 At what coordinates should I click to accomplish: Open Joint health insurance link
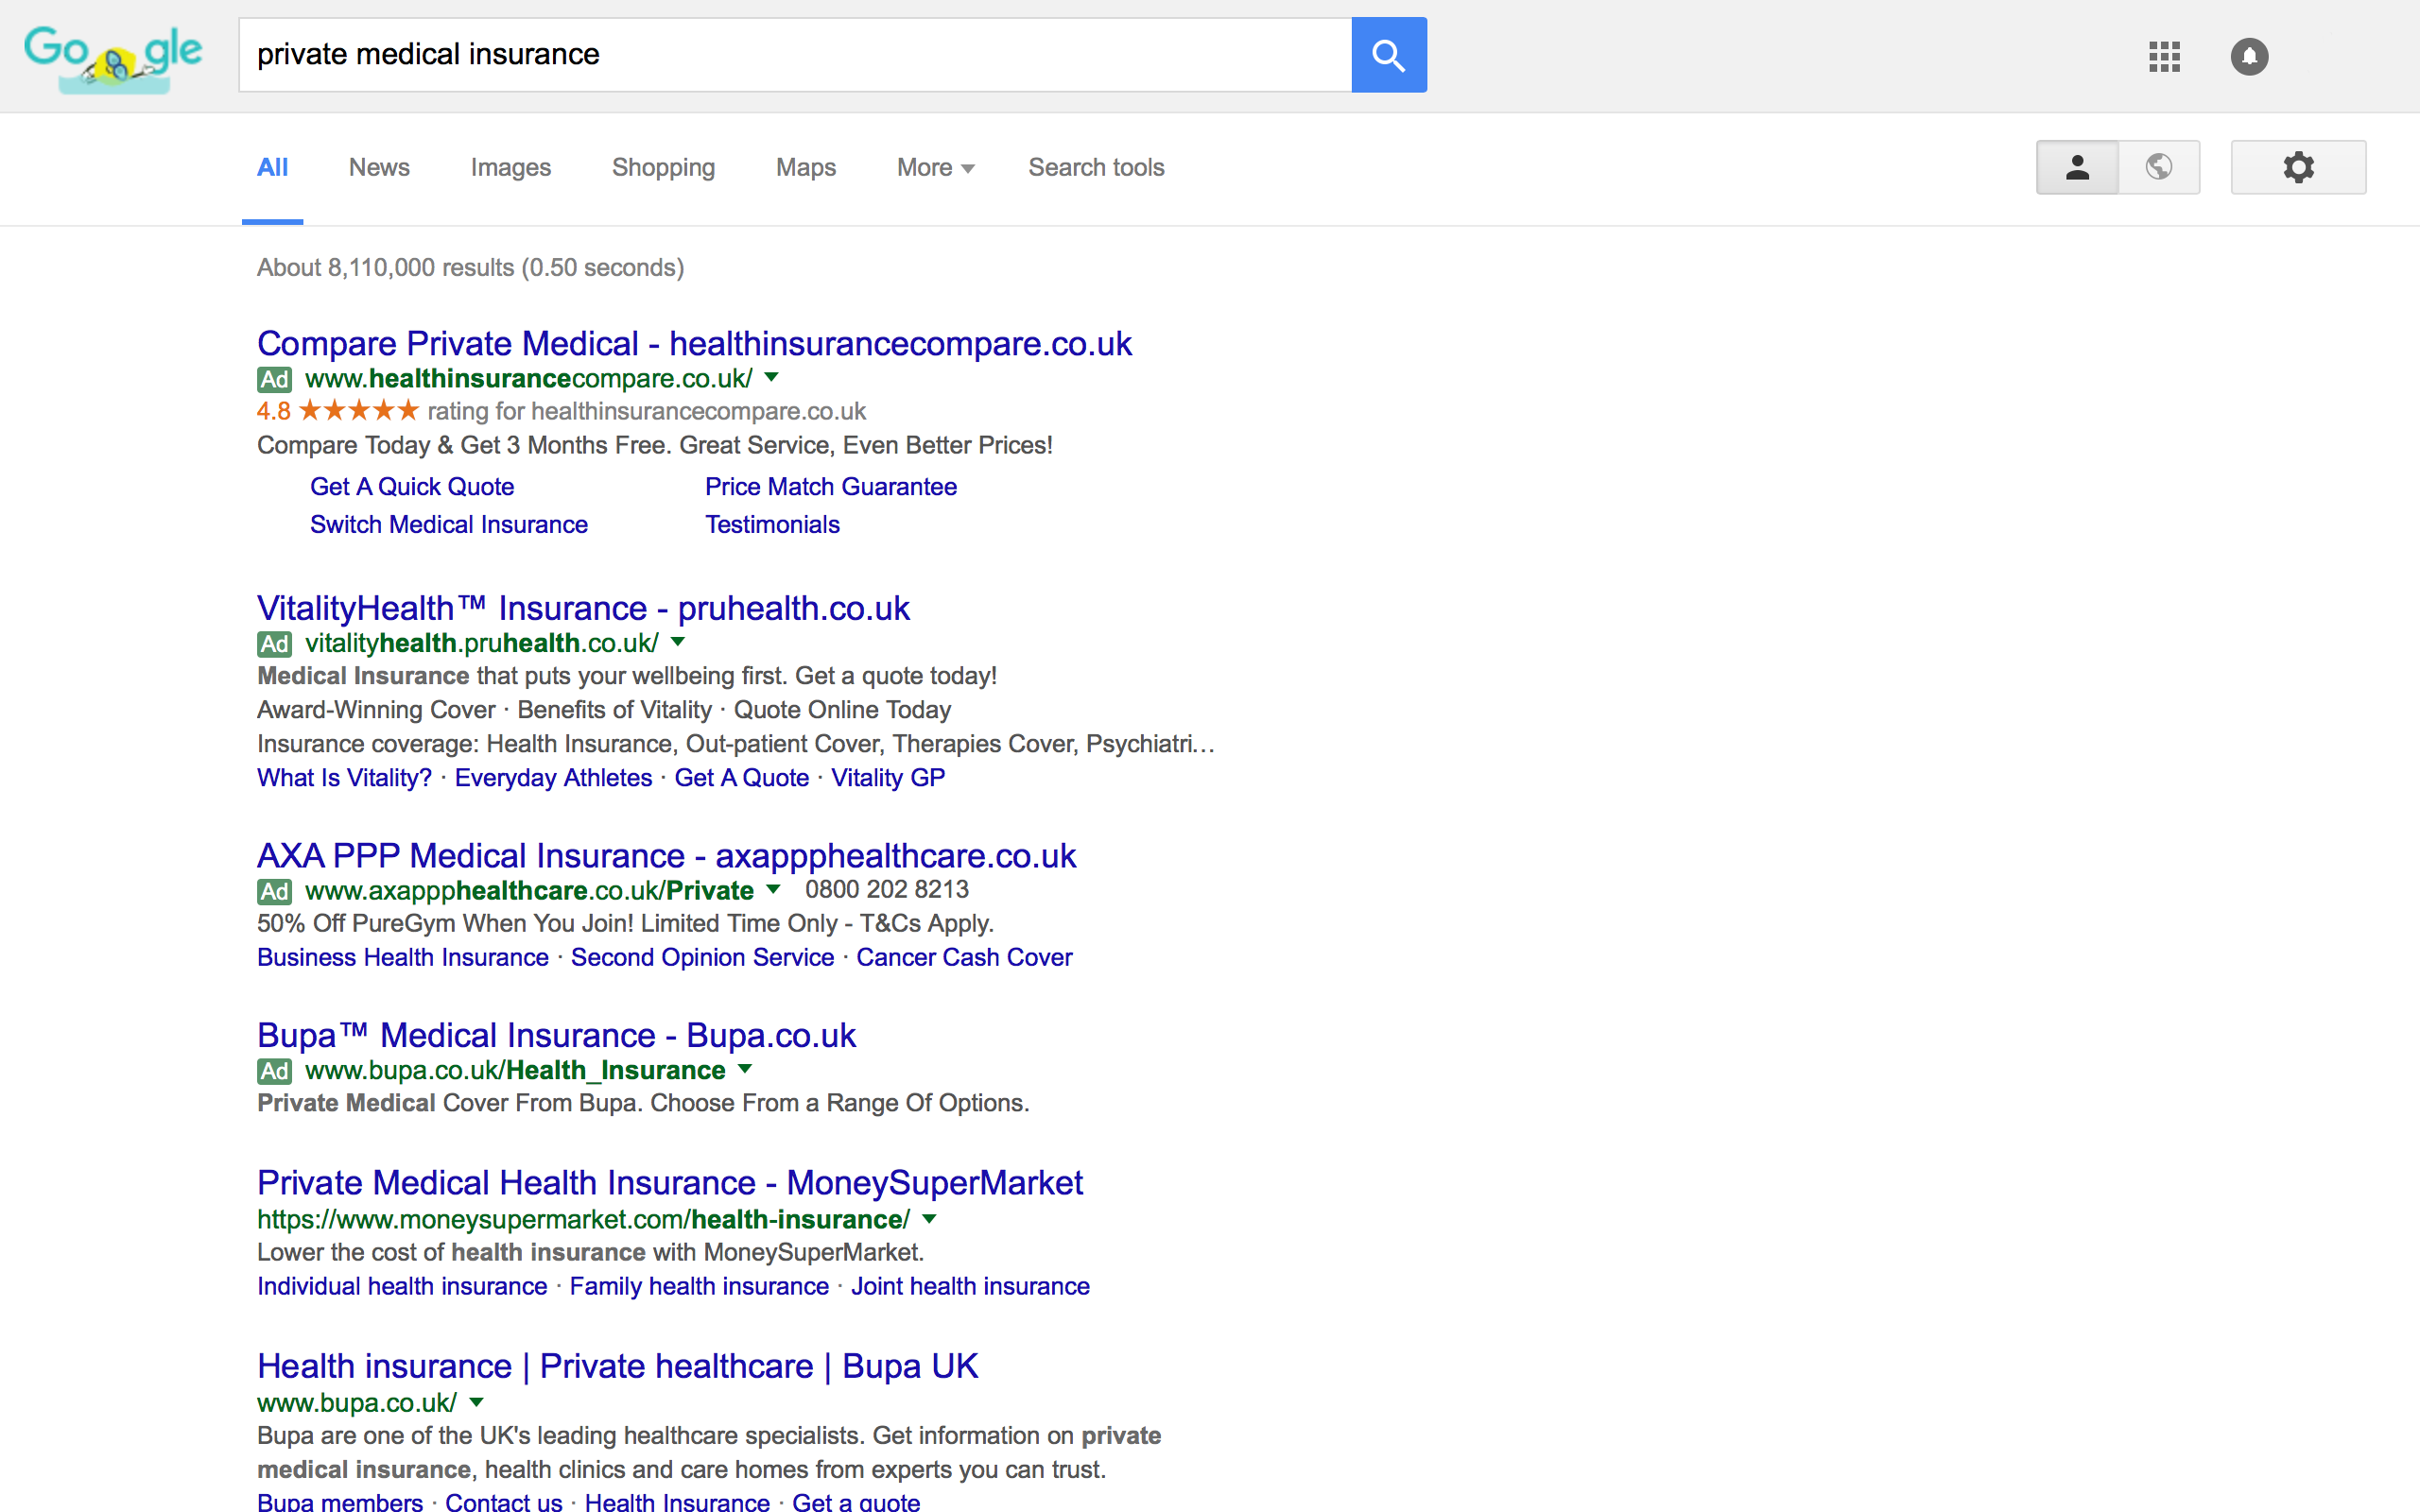point(970,1286)
